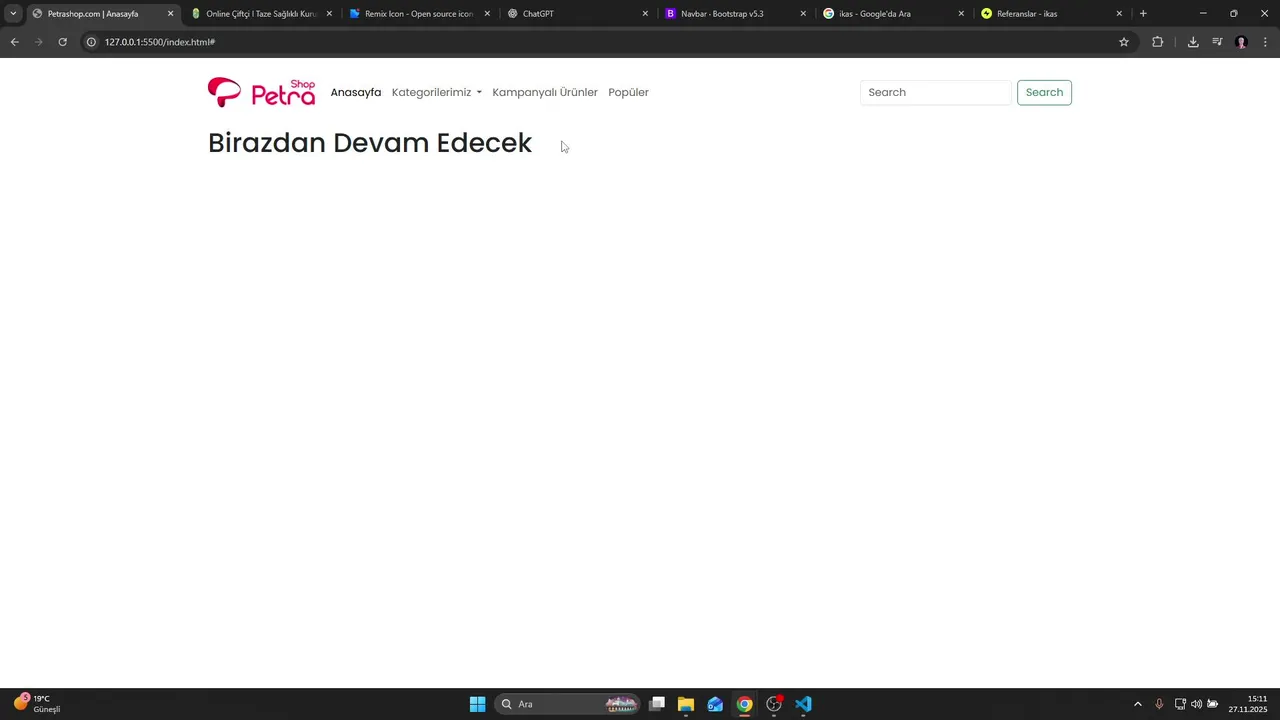The height and width of the screenshot is (720, 1280).
Task: Click the microphone tray icon
Action: pyautogui.click(x=1159, y=704)
